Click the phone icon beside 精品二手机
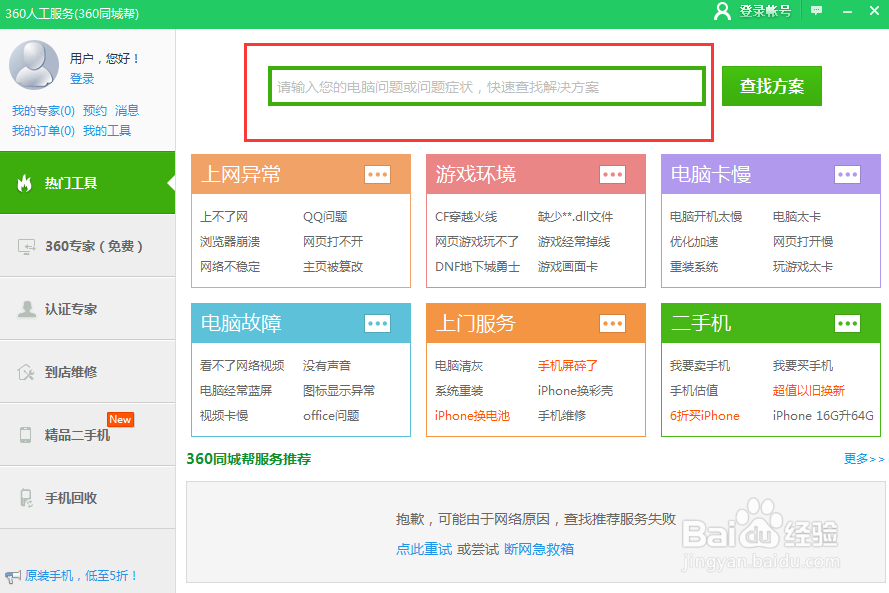 26,435
